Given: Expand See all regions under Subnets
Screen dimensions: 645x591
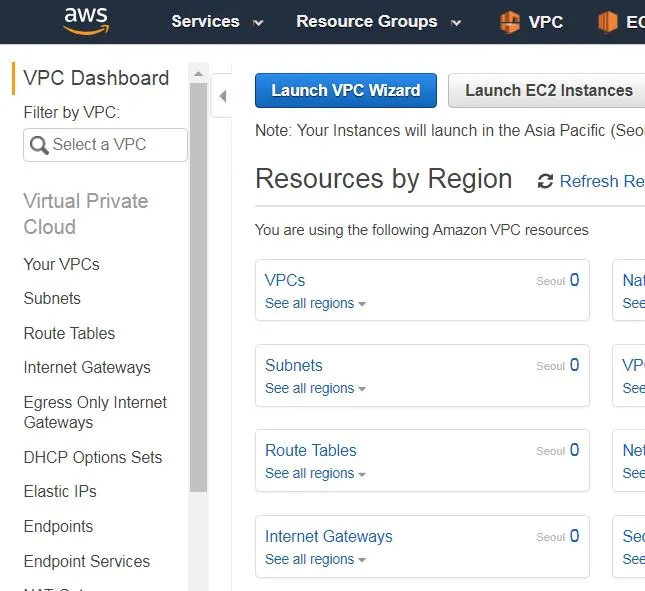Looking at the screenshot, I should tap(315, 389).
